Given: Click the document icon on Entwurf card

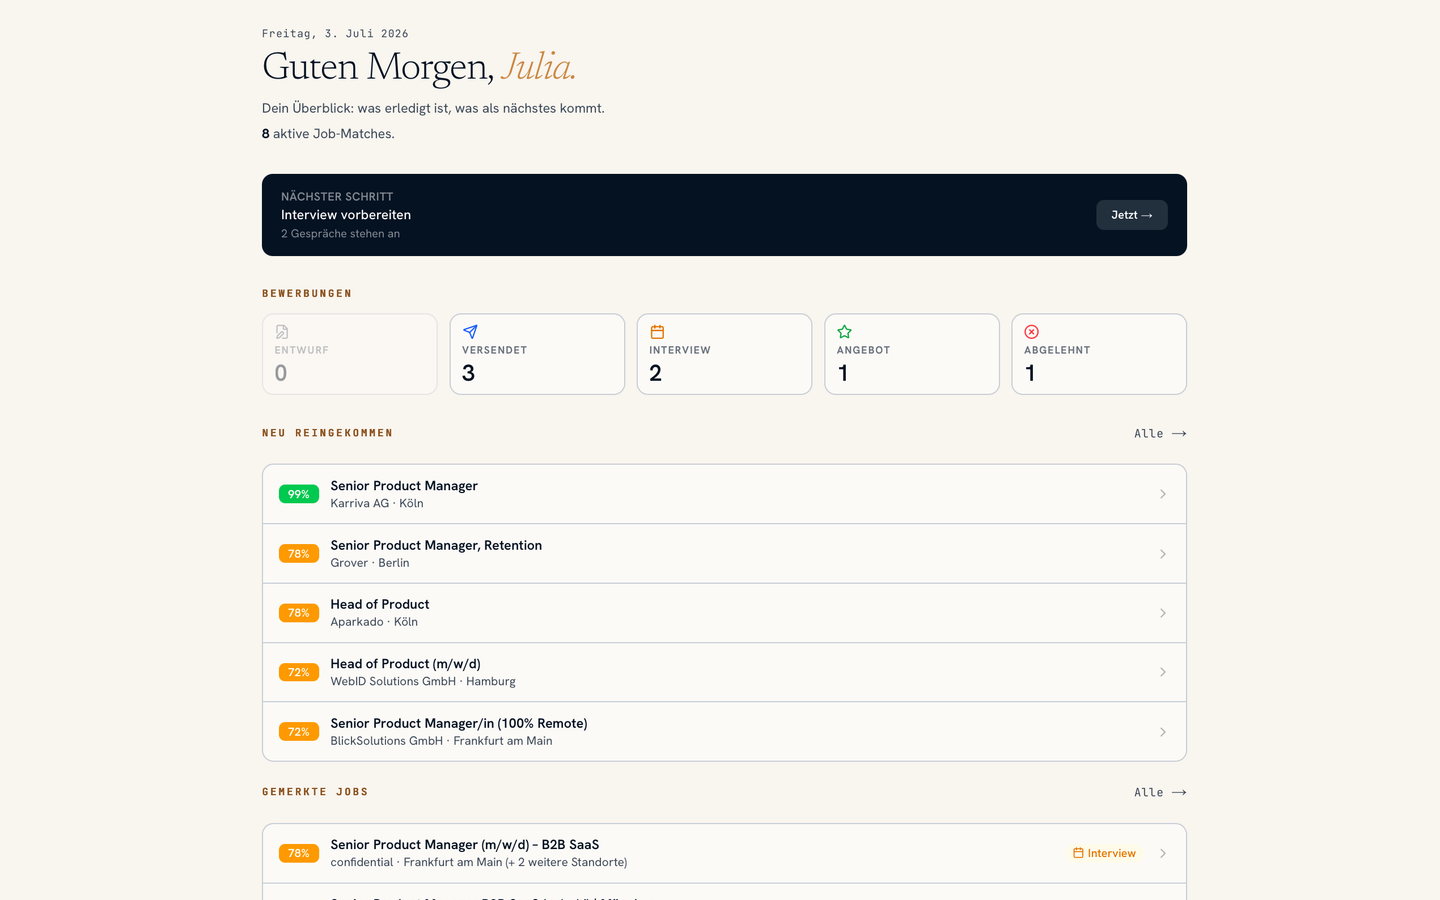Looking at the screenshot, I should coord(282,332).
